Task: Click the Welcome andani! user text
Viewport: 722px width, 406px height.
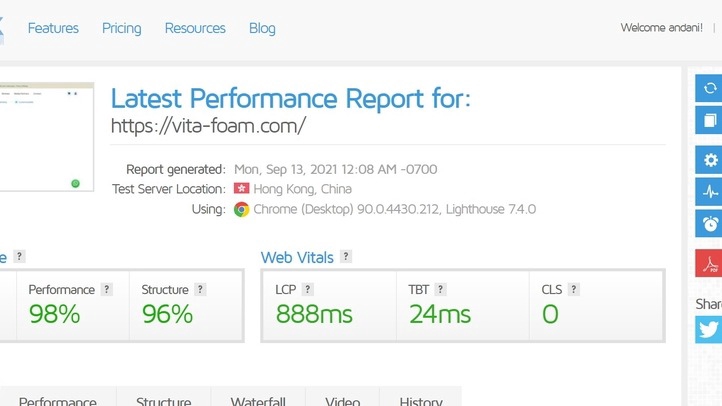Action: click(x=662, y=28)
